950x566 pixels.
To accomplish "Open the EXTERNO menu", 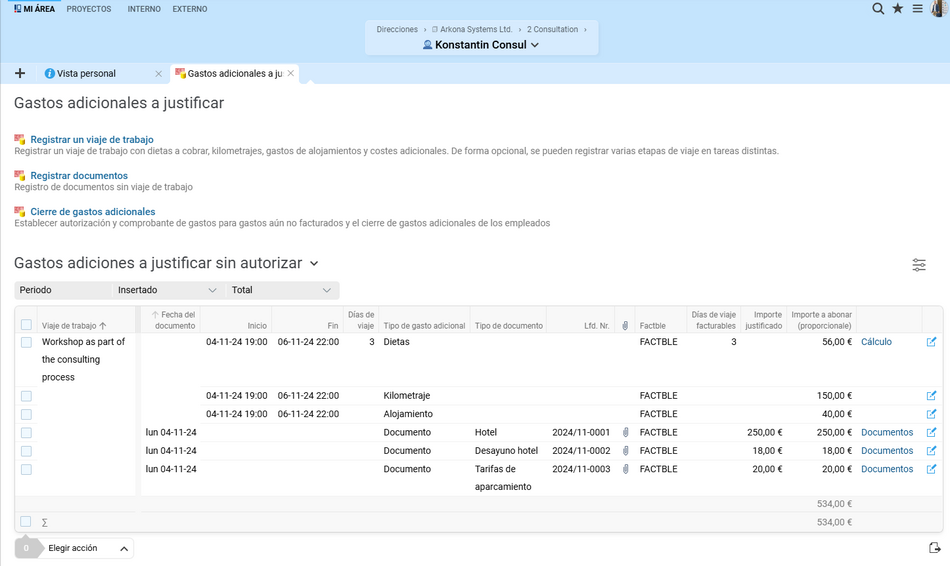I will pos(190,9).
